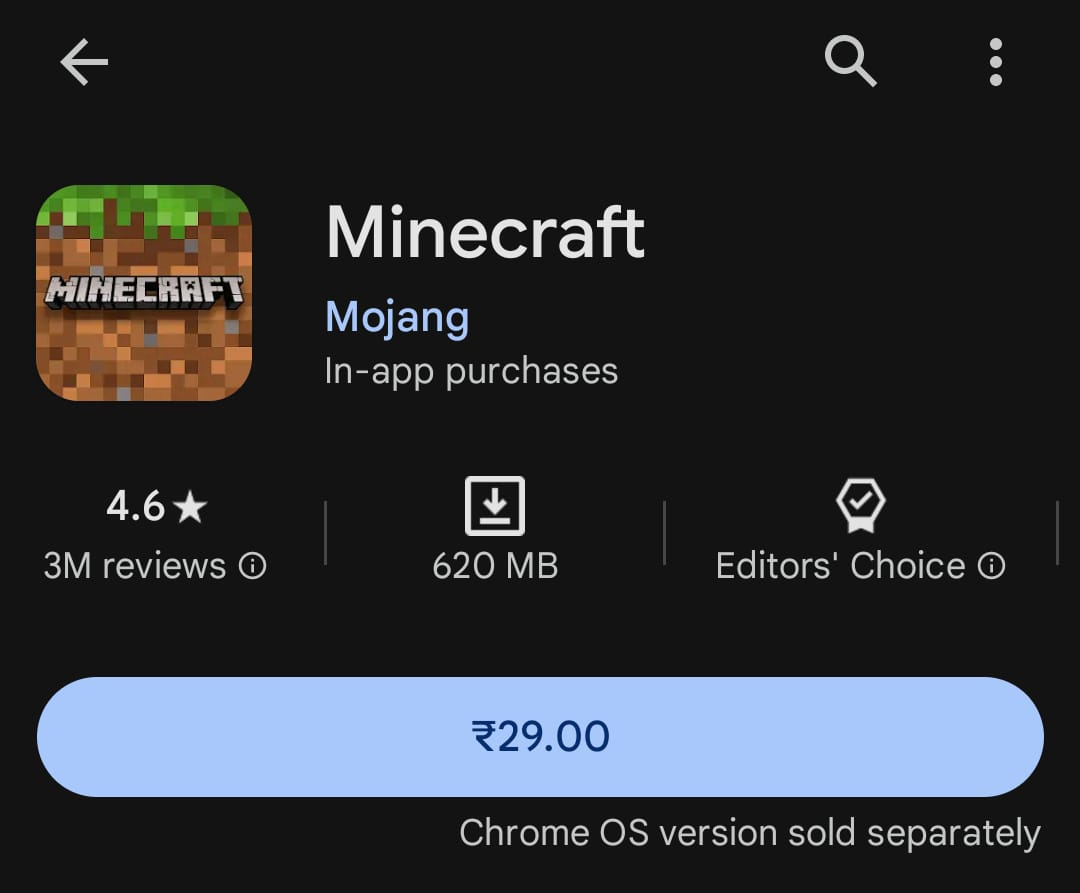1080x893 pixels.
Task: Click the download size icon
Action: pyautogui.click(x=495, y=506)
